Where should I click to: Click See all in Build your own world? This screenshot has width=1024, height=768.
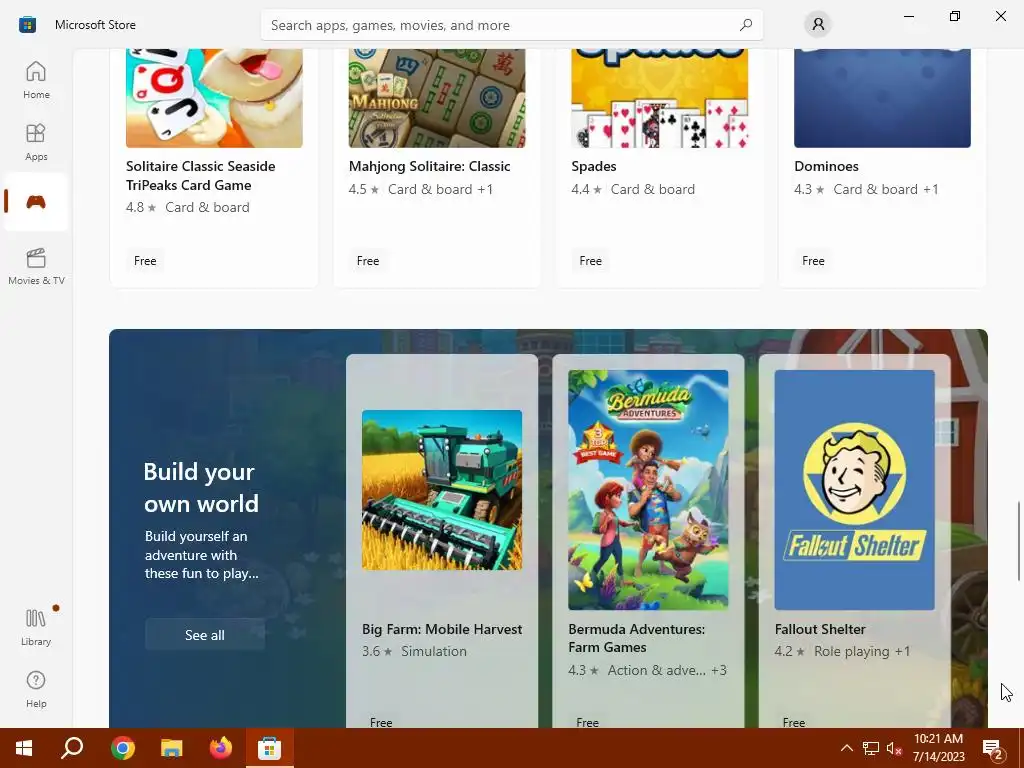(x=204, y=635)
